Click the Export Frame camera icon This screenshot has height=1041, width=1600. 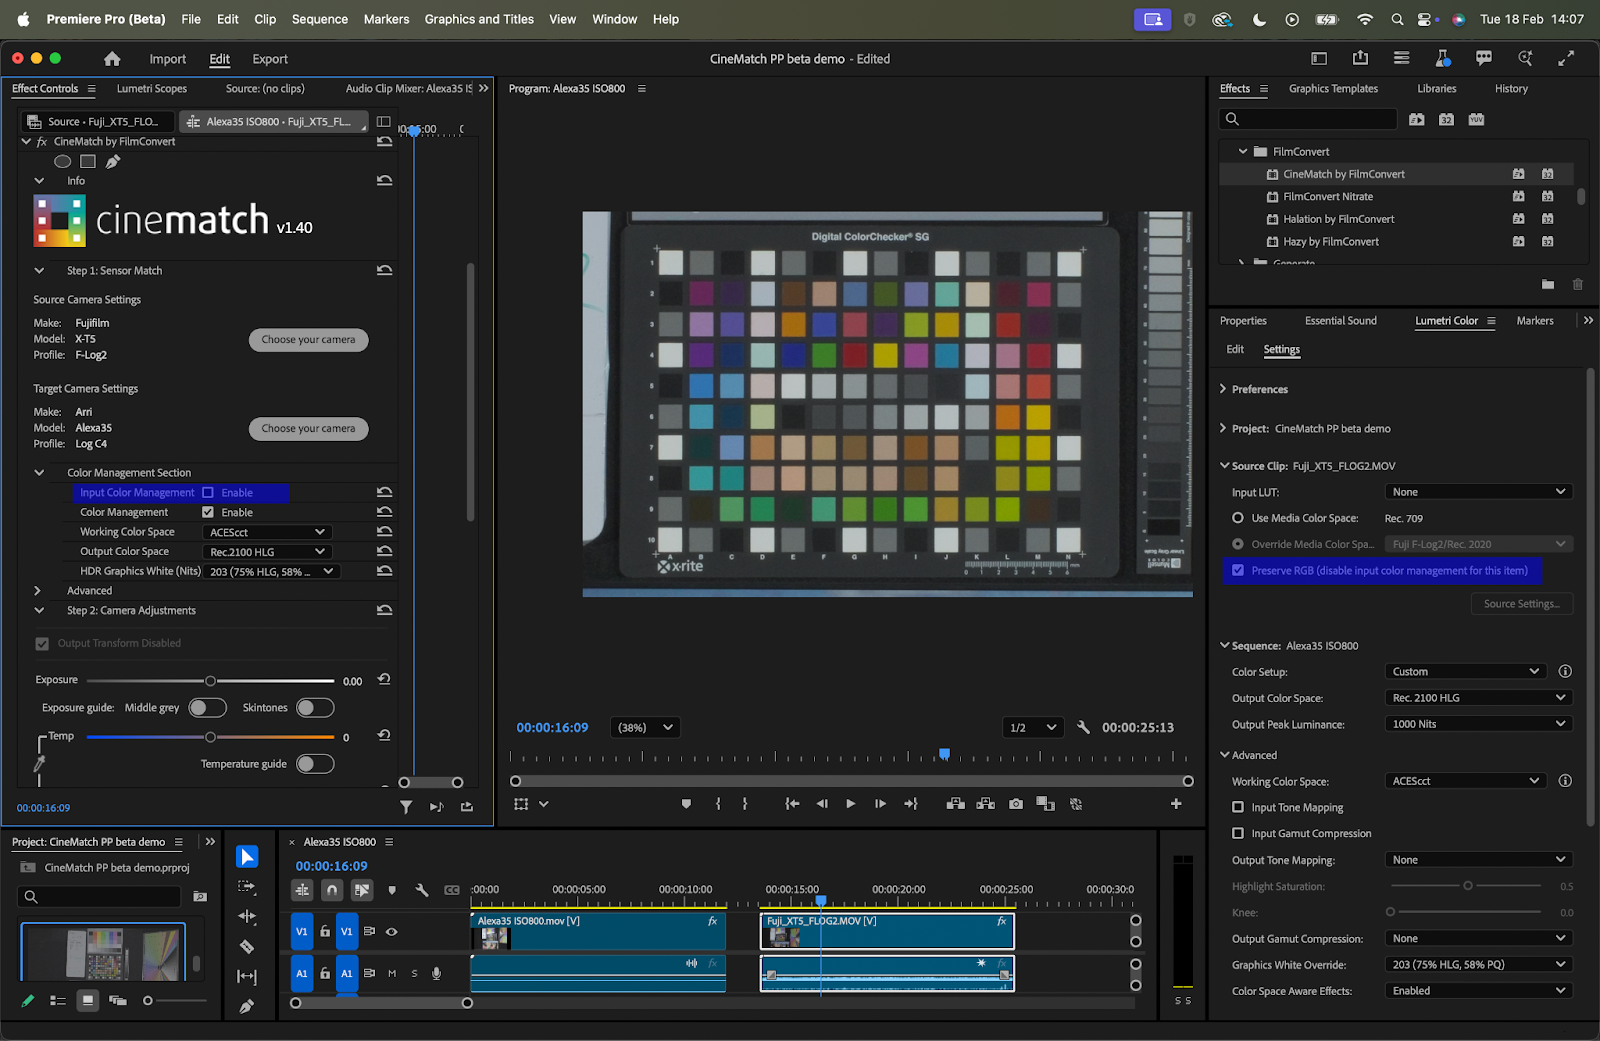tap(1016, 804)
